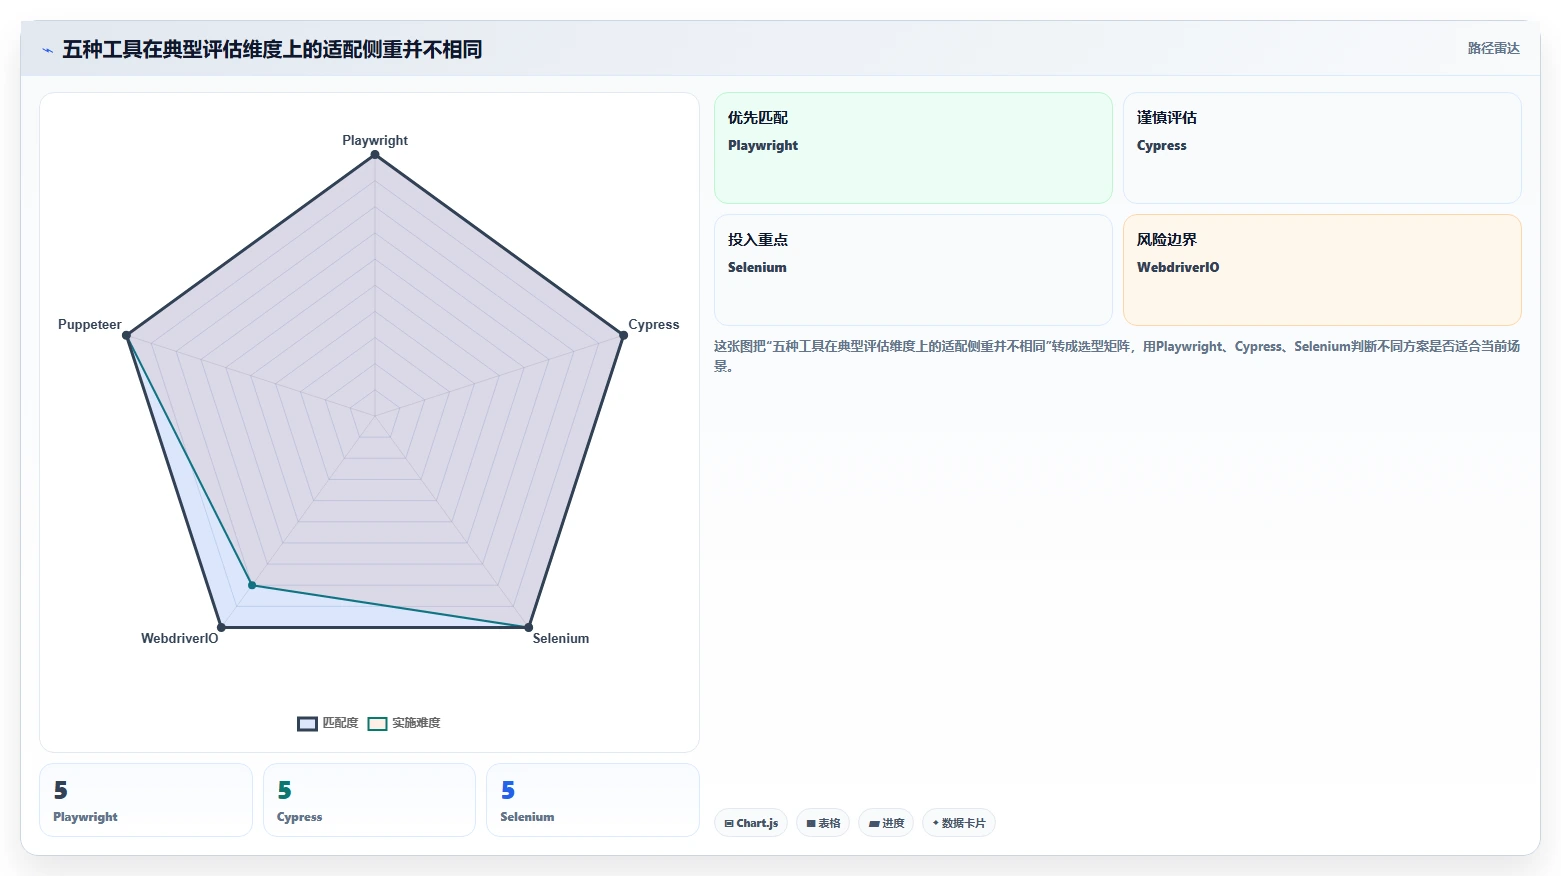1561x876 pixels.
Task: Click the Selenium radar vertex point
Action: pyautogui.click(x=529, y=627)
